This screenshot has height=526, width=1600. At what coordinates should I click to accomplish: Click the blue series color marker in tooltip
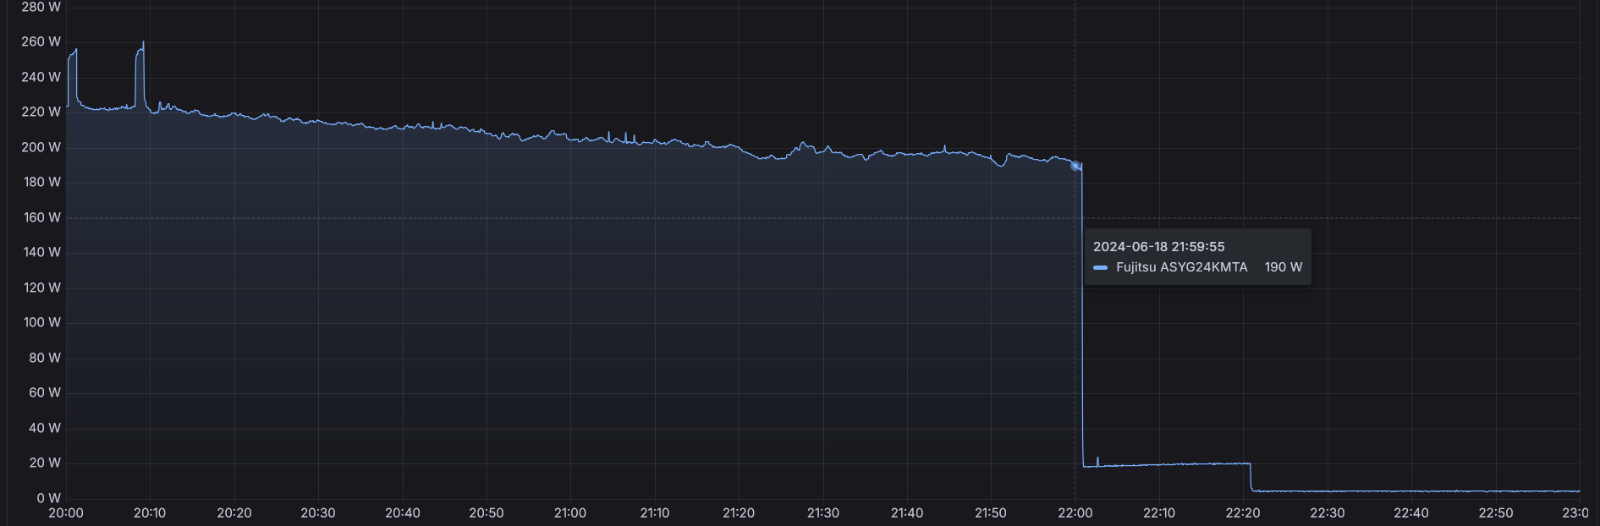coord(1100,267)
